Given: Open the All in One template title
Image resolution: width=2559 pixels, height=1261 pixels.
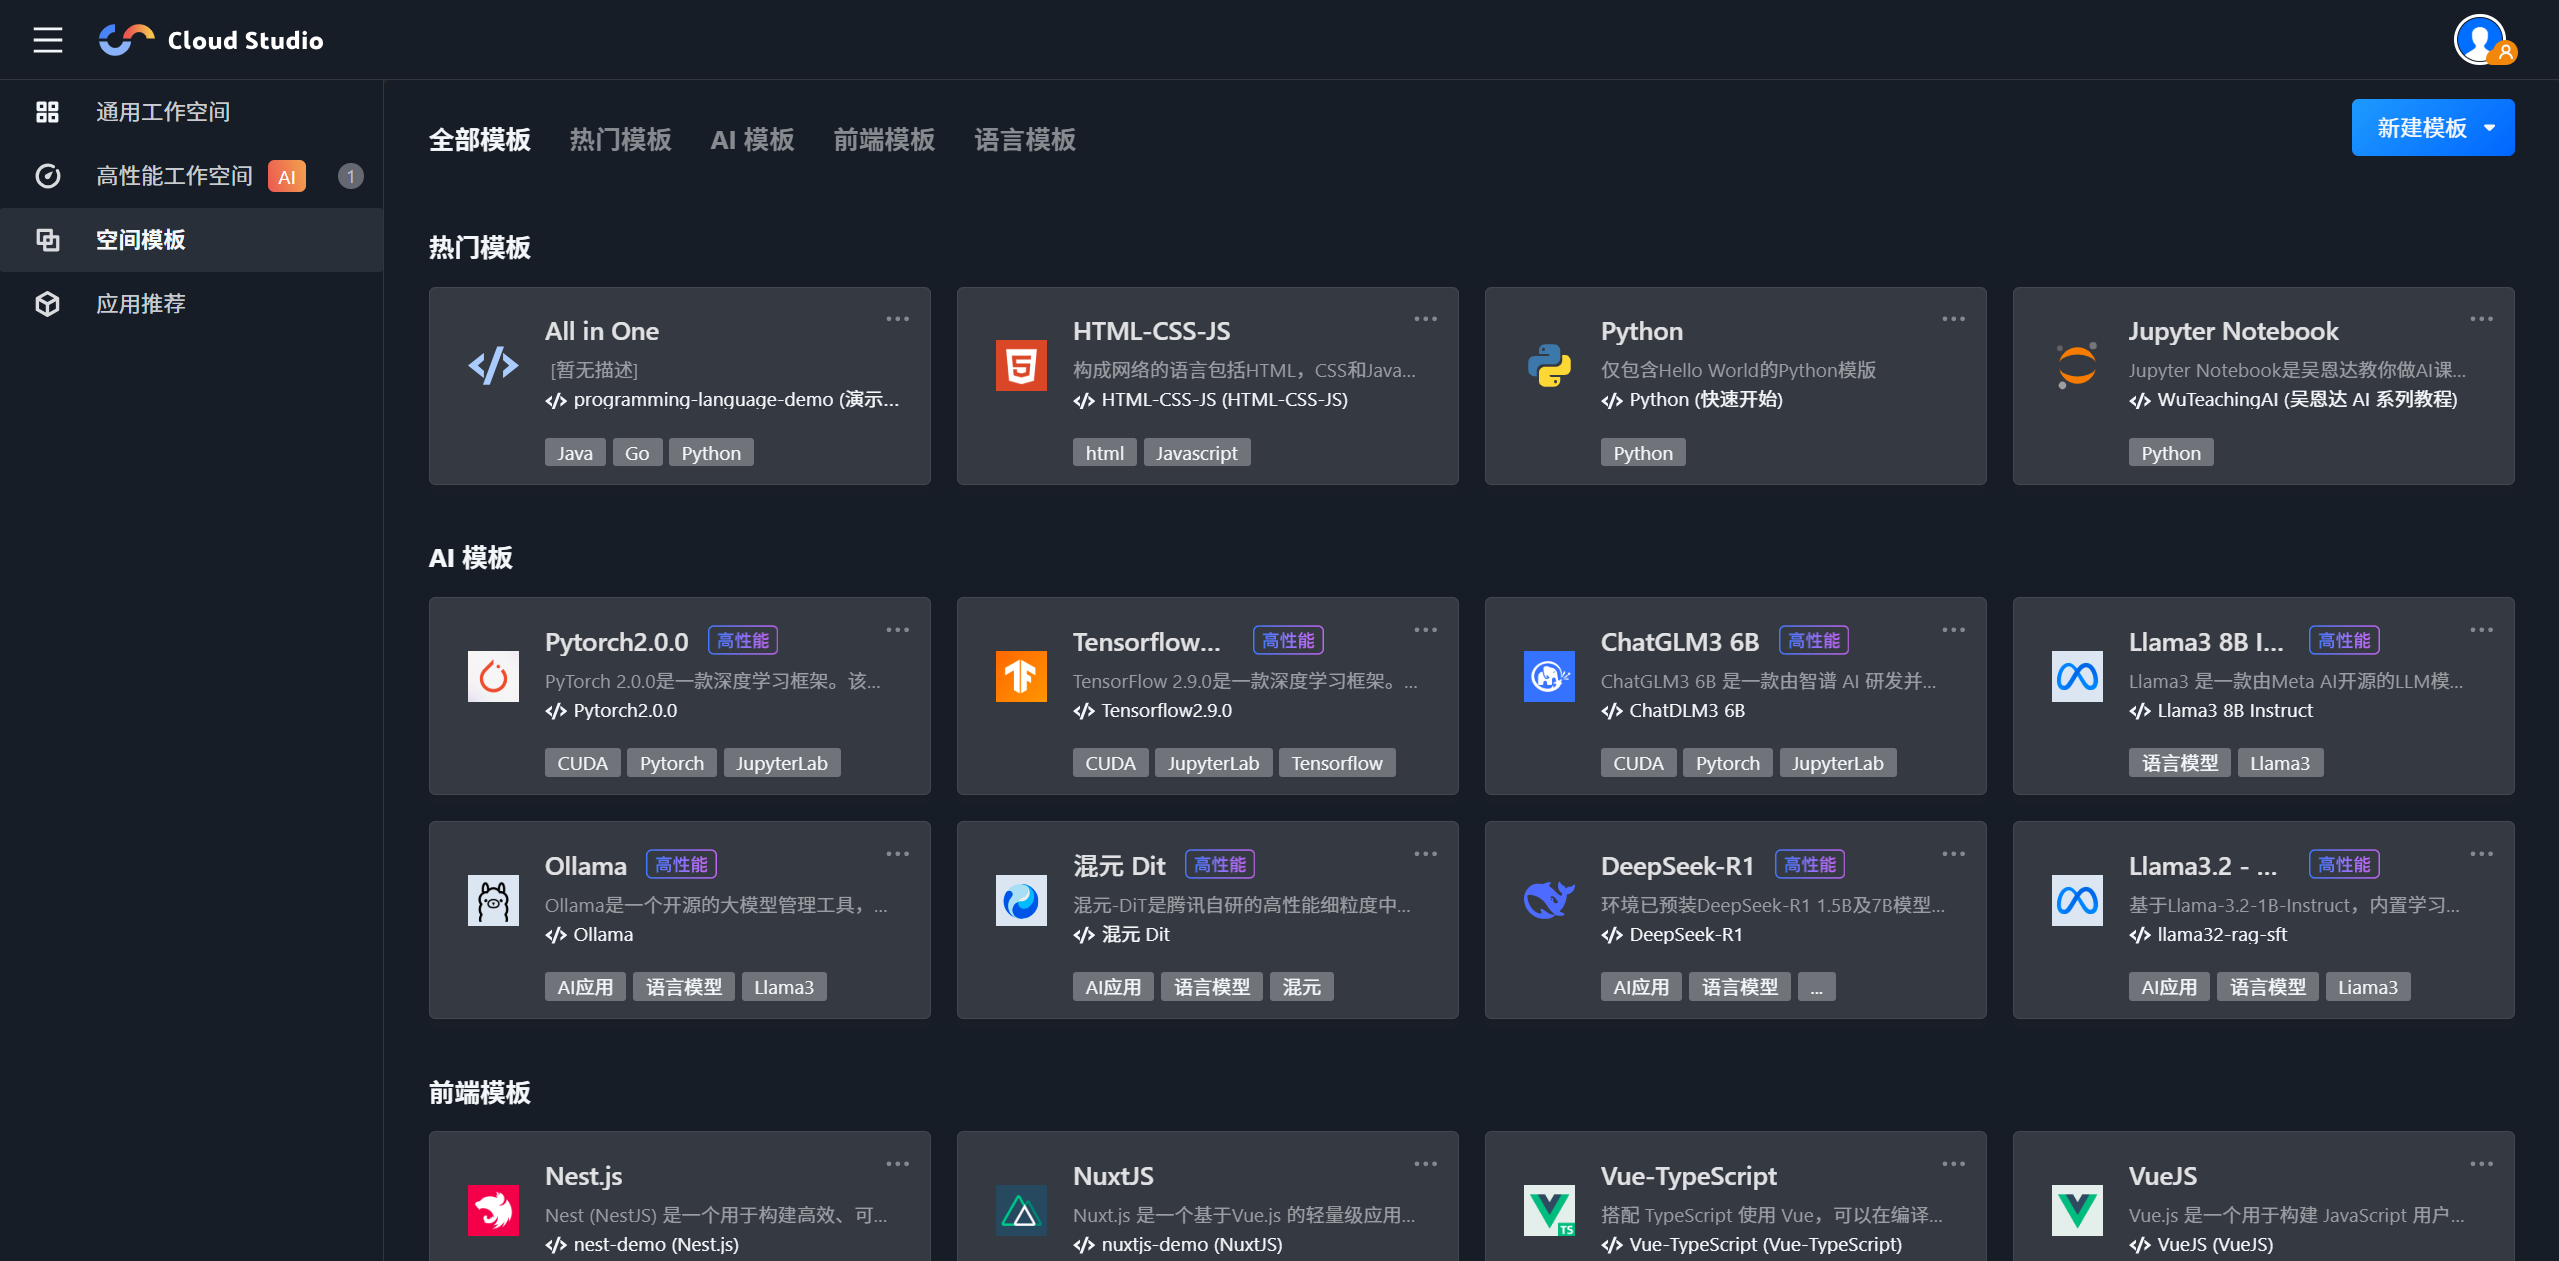Looking at the screenshot, I should click(602, 331).
